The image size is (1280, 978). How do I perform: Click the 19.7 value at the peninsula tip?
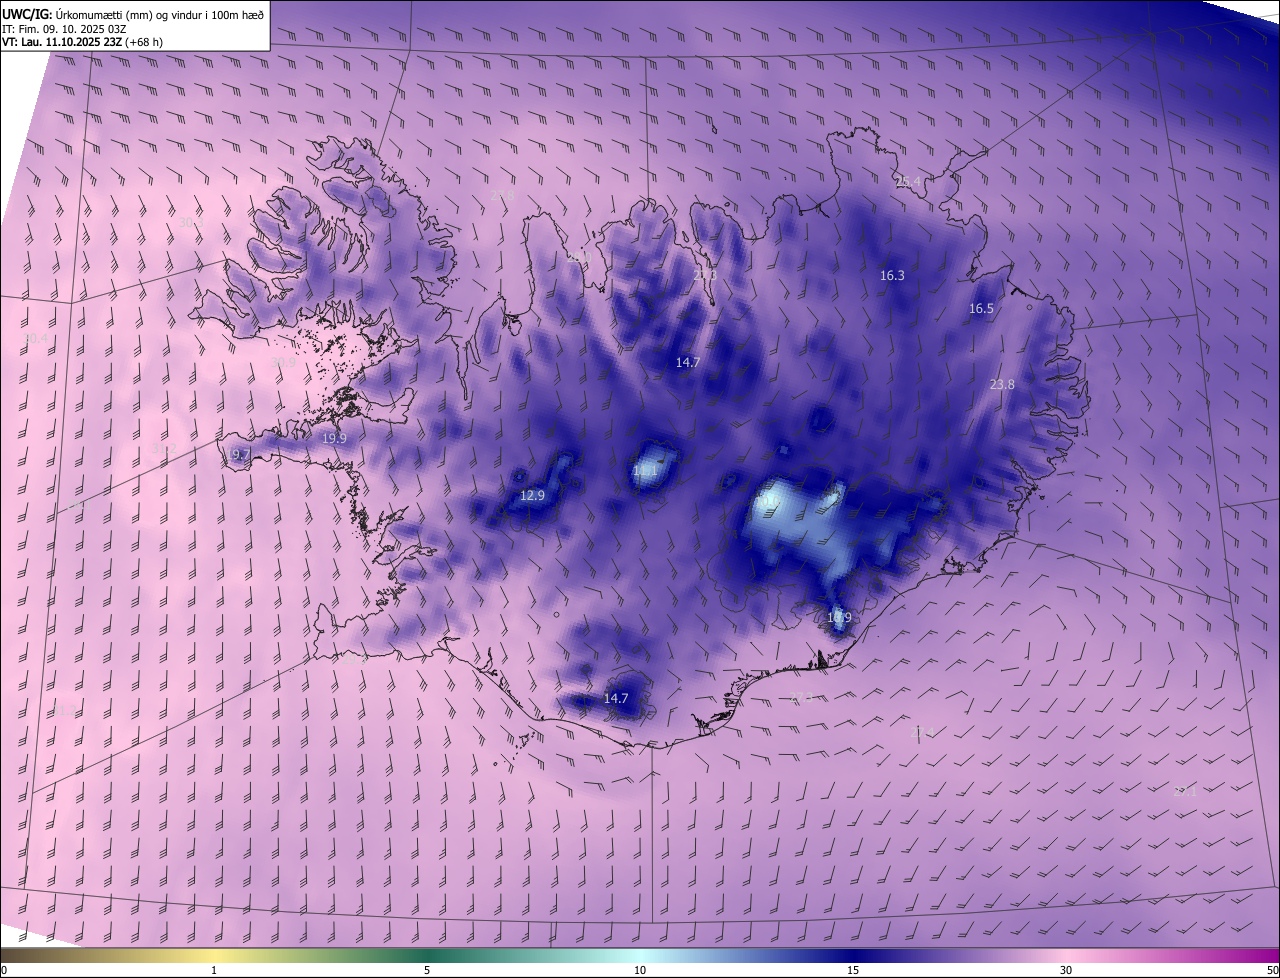tap(238, 454)
